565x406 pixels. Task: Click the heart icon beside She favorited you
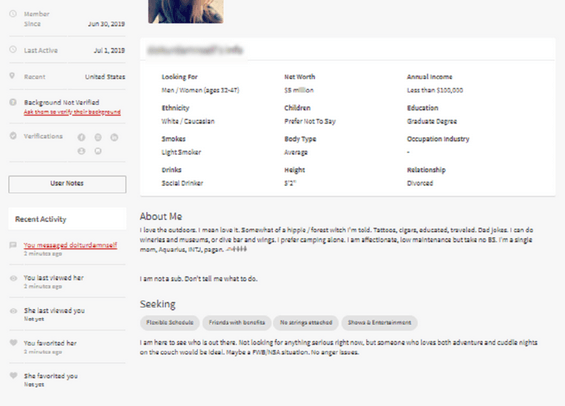click(13, 375)
